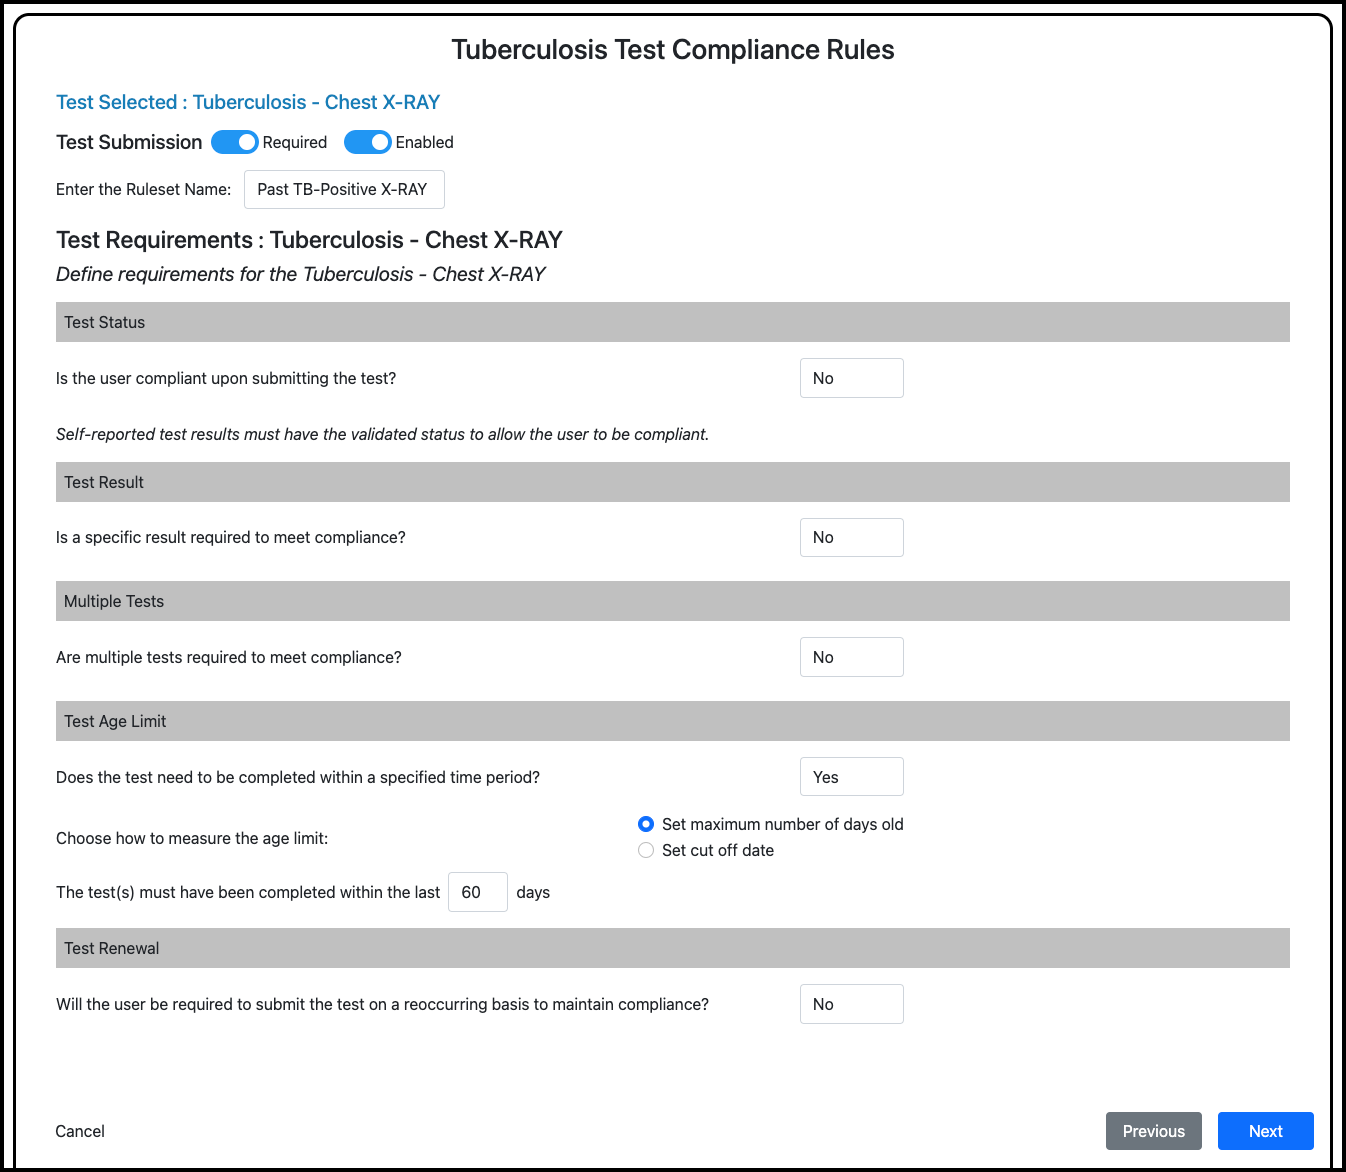Open the compliant upon submitting dropdown
The width and height of the screenshot is (1346, 1172).
pyautogui.click(x=851, y=378)
